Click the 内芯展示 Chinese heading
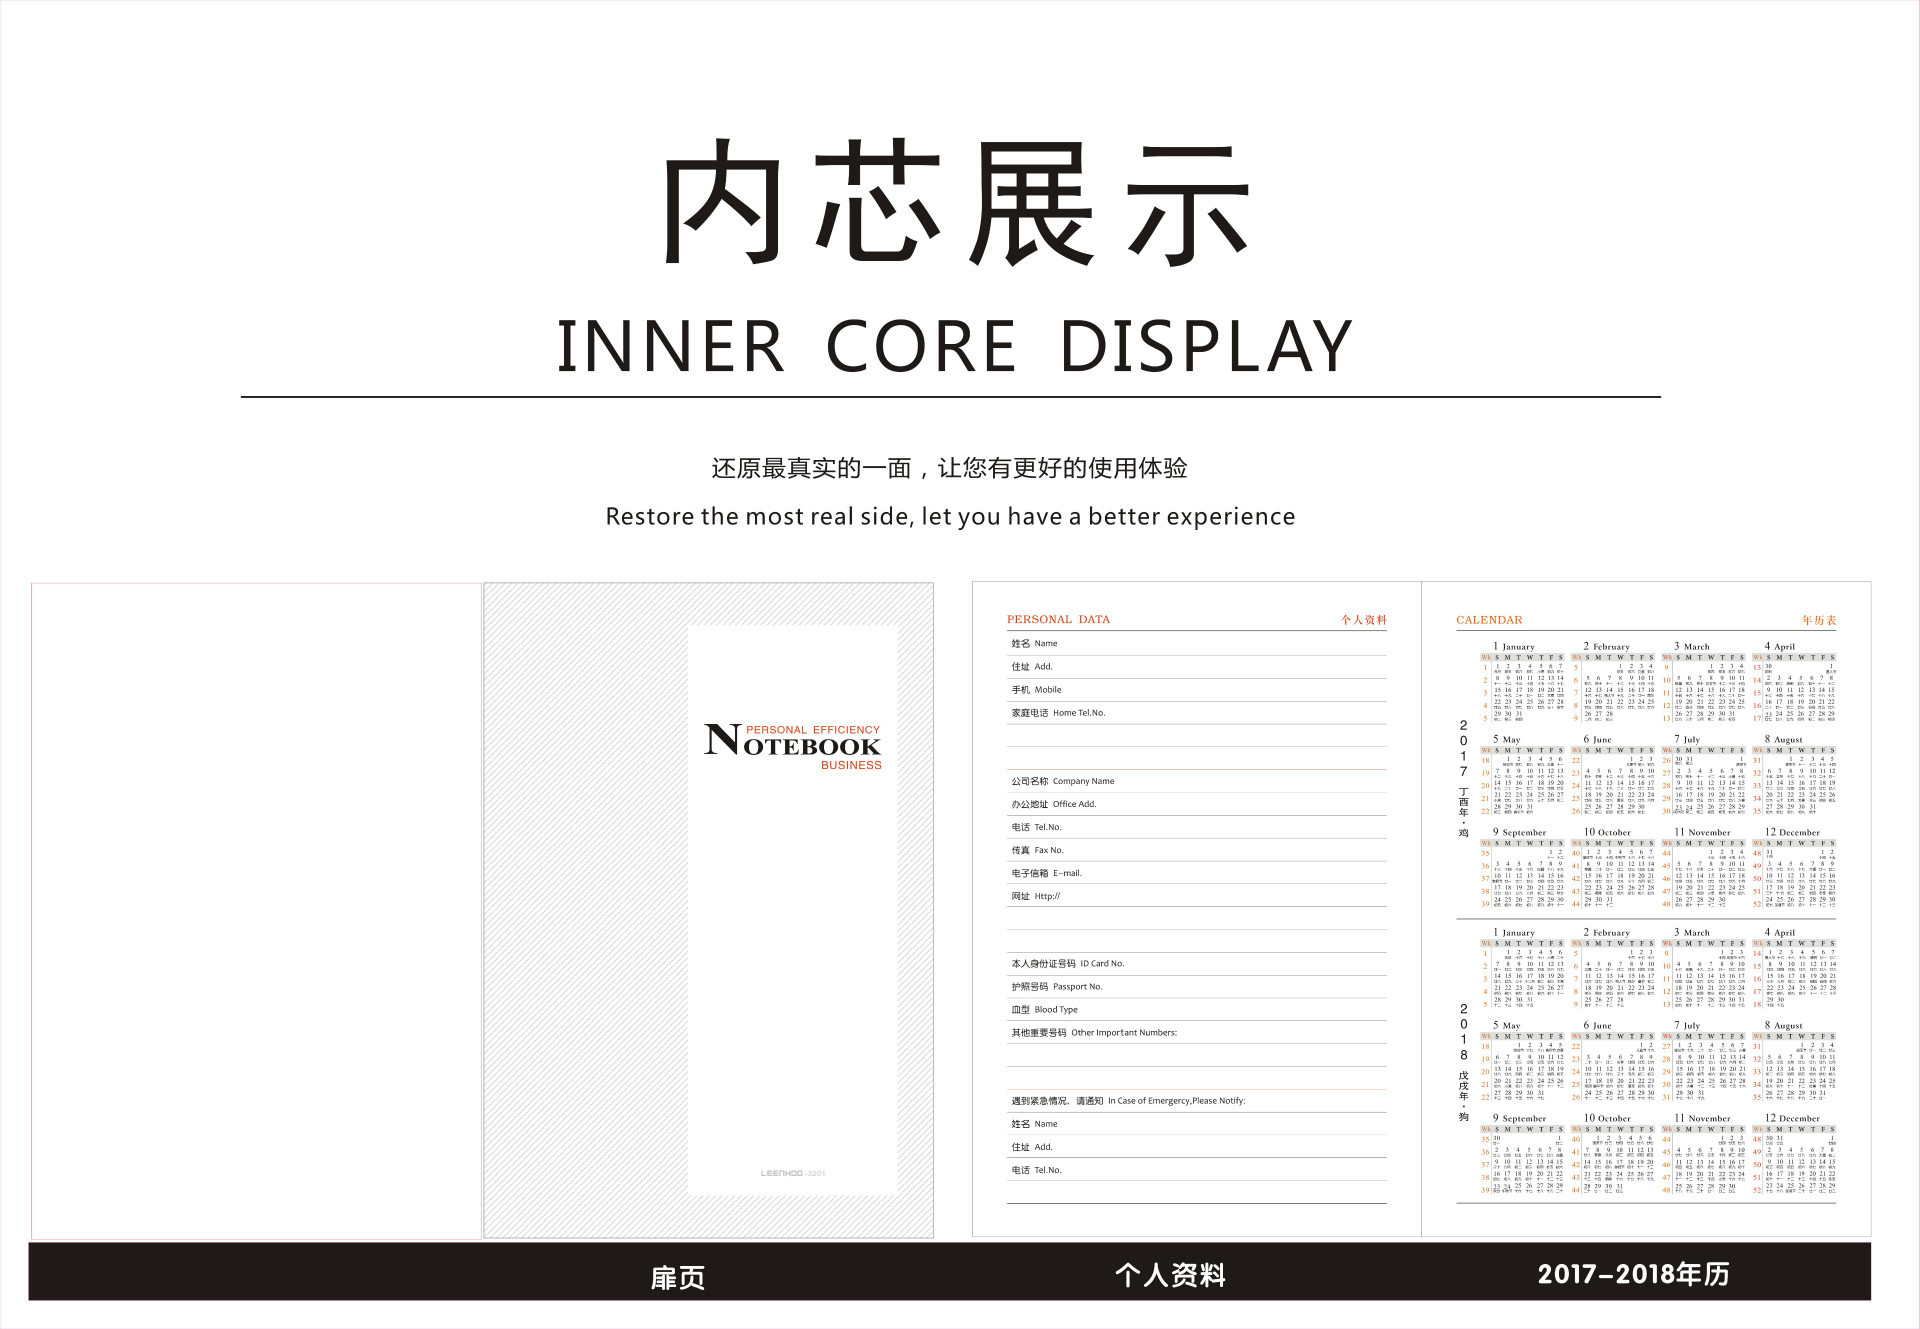1920x1329 pixels. (955, 203)
